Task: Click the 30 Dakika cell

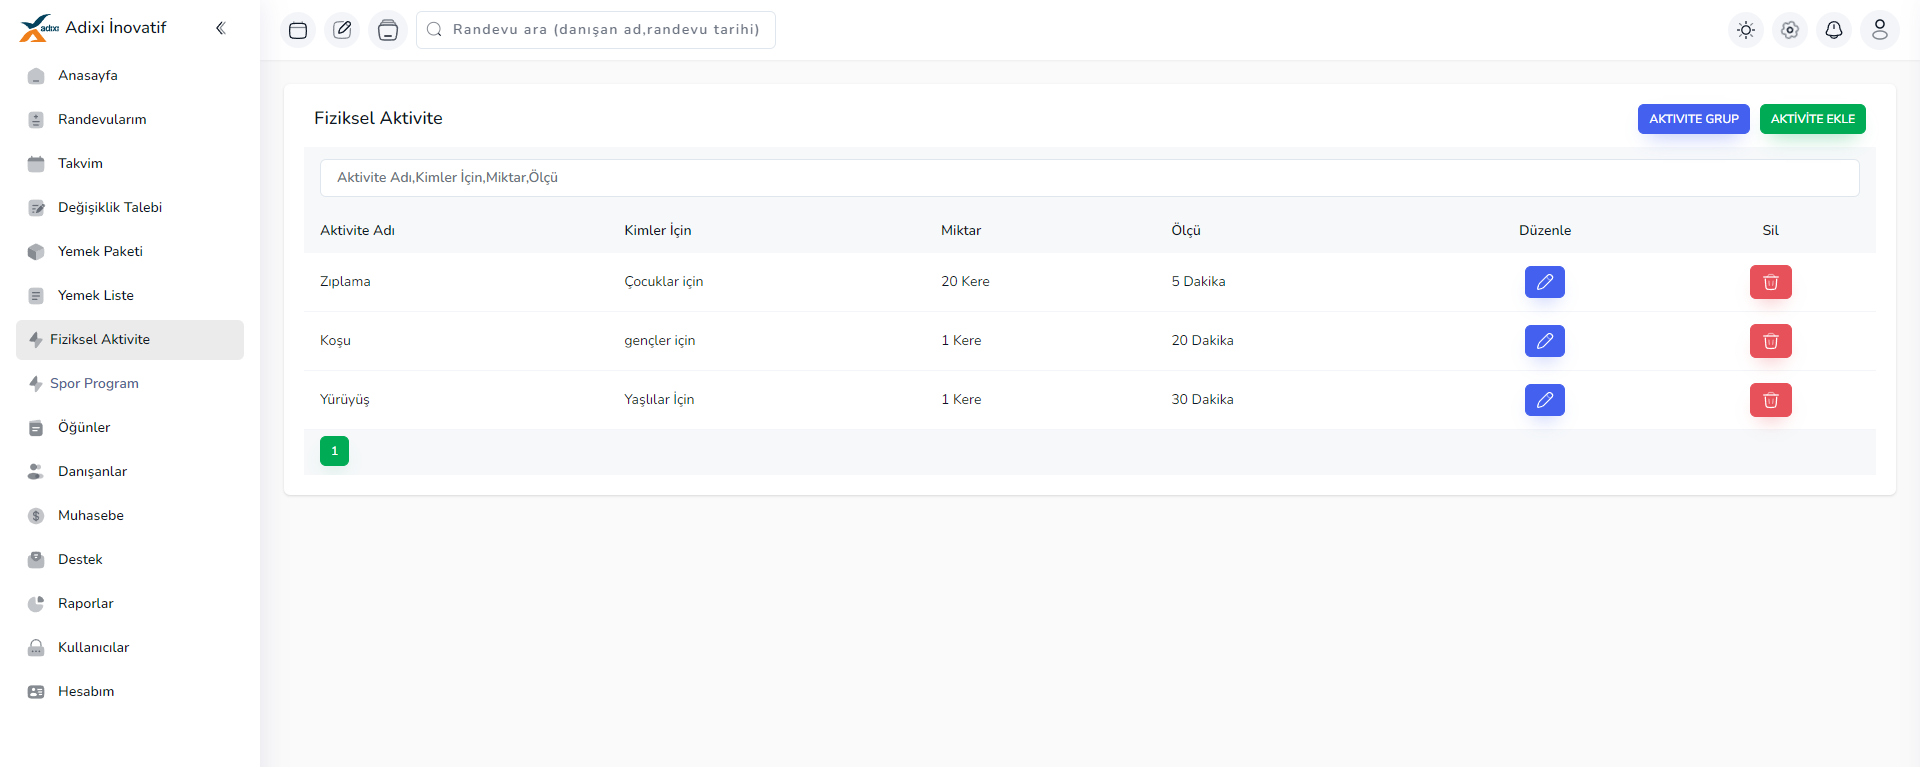Action: point(1202,400)
